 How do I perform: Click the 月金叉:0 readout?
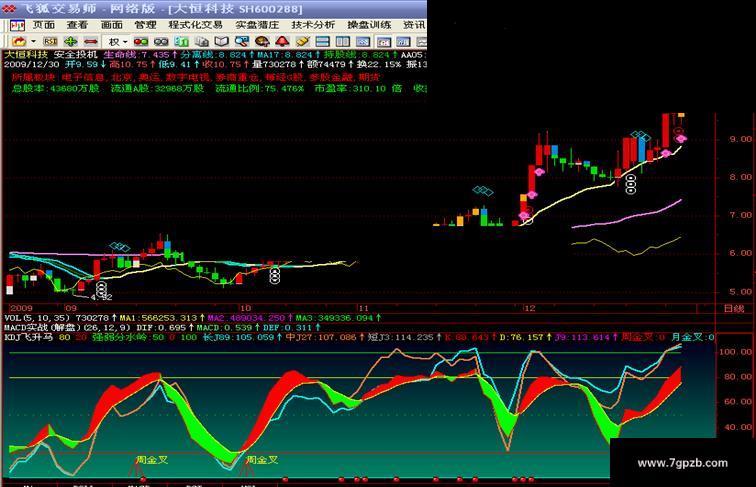693,338
